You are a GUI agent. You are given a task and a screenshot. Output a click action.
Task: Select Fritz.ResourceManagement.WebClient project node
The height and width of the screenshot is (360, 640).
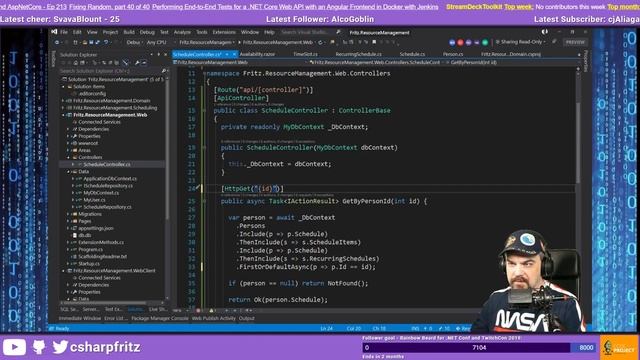point(114,271)
